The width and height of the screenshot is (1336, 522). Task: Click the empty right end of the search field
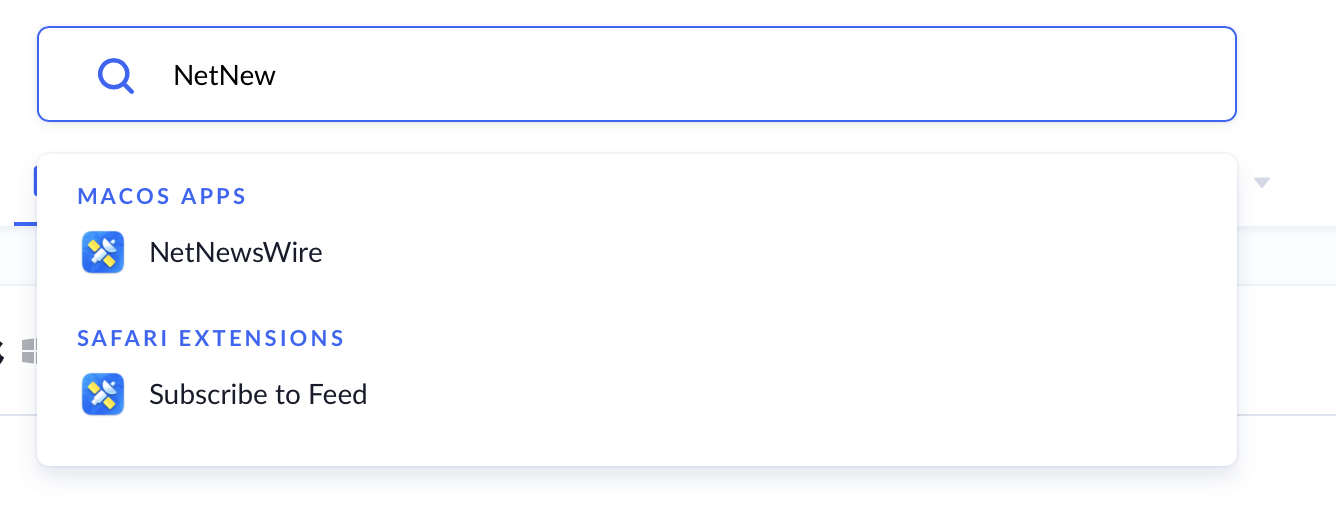click(1150, 75)
